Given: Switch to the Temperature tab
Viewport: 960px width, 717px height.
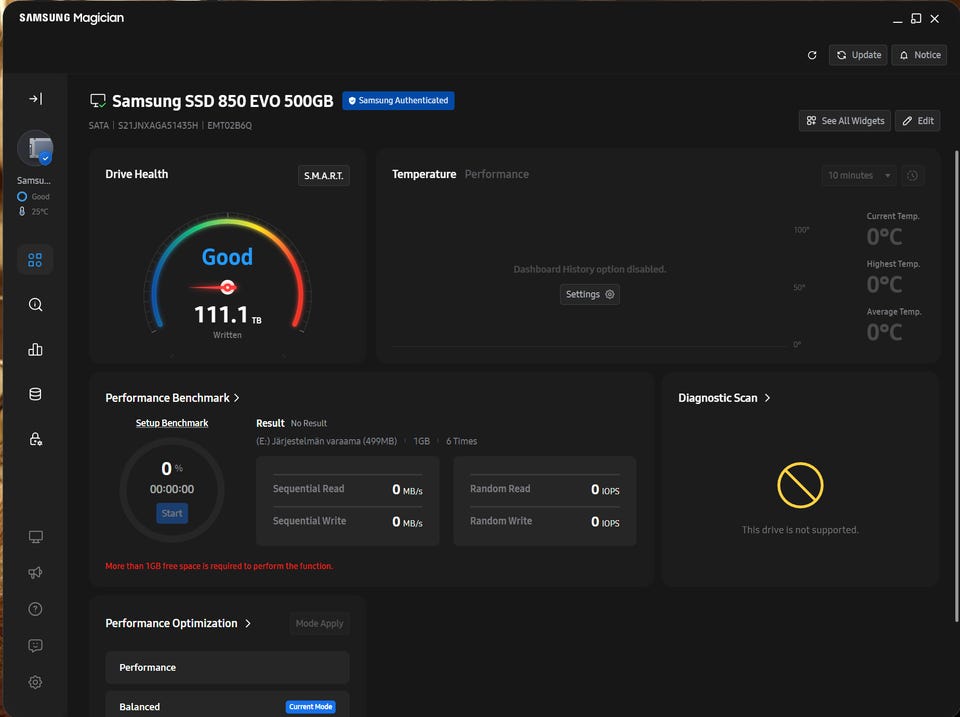Looking at the screenshot, I should [424, 175].
